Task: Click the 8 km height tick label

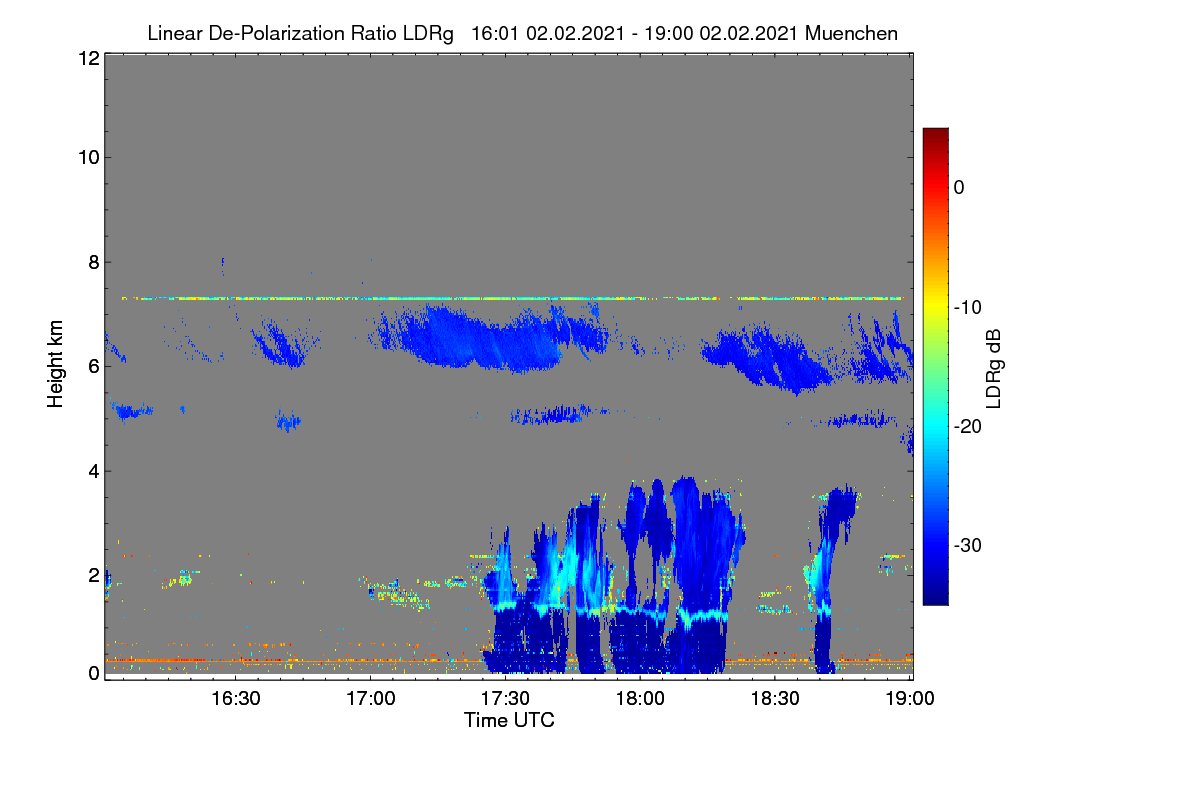Action: 94,262
